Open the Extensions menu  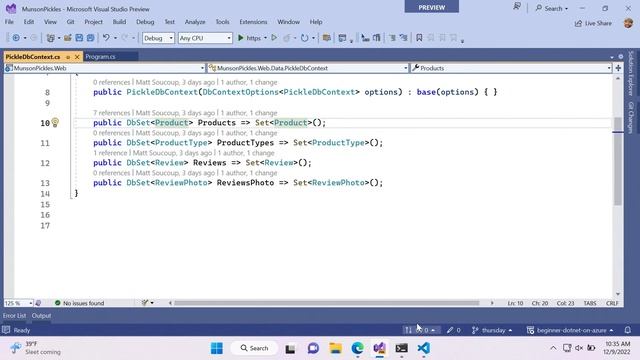pyautogui.click(x=253, y=22)
